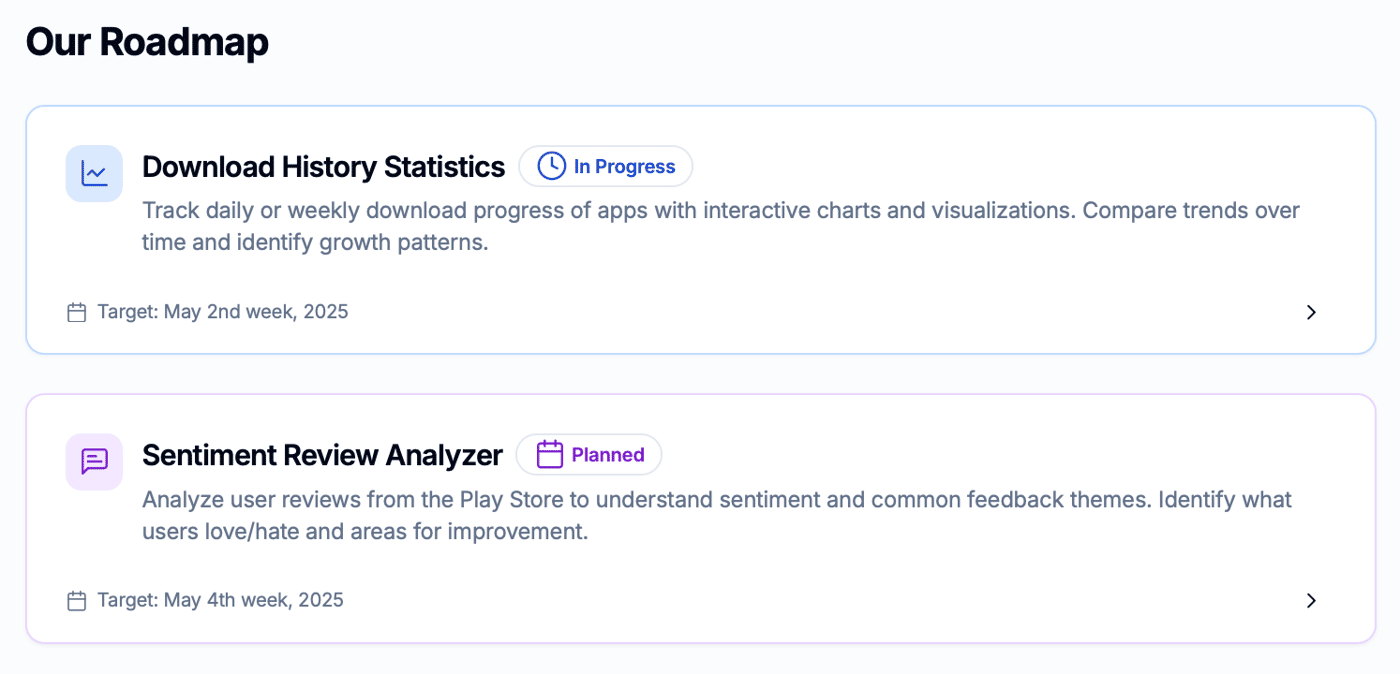
Task: Expand Sentiment Review Analyzer with its right chevron
Action: 1311,601
